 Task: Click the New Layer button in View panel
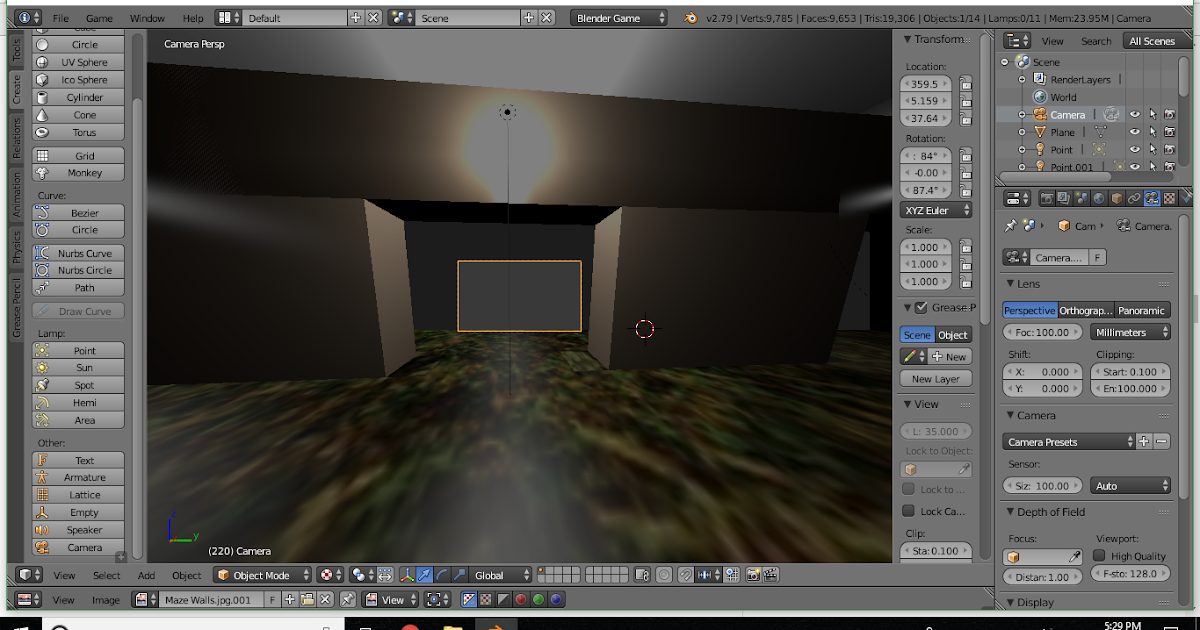[935, 378]
